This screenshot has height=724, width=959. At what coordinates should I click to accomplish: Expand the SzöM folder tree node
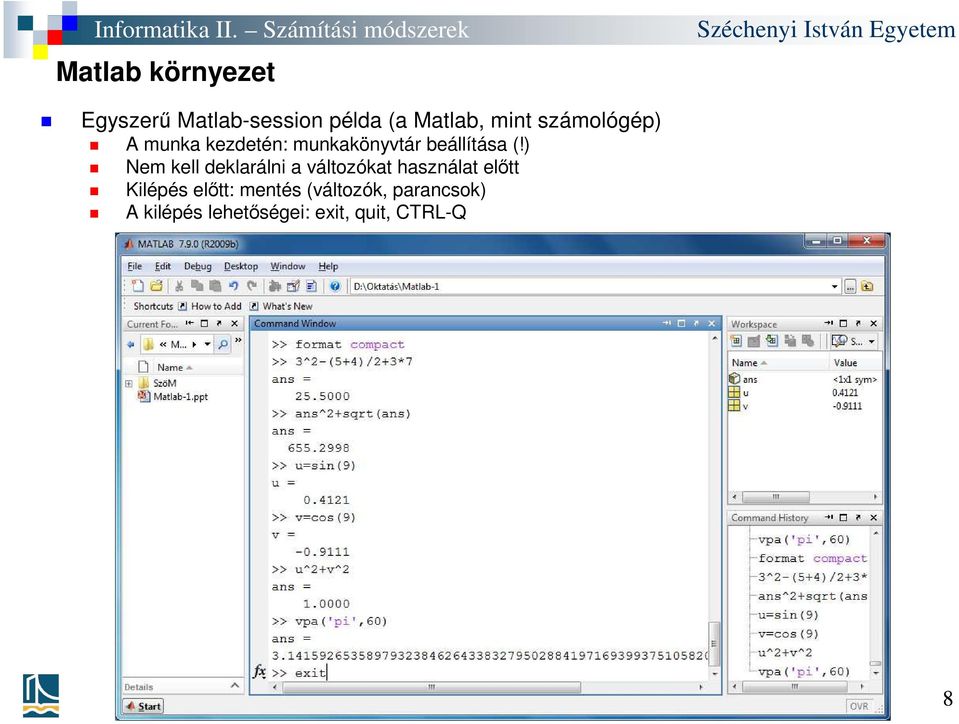[128, 383]
